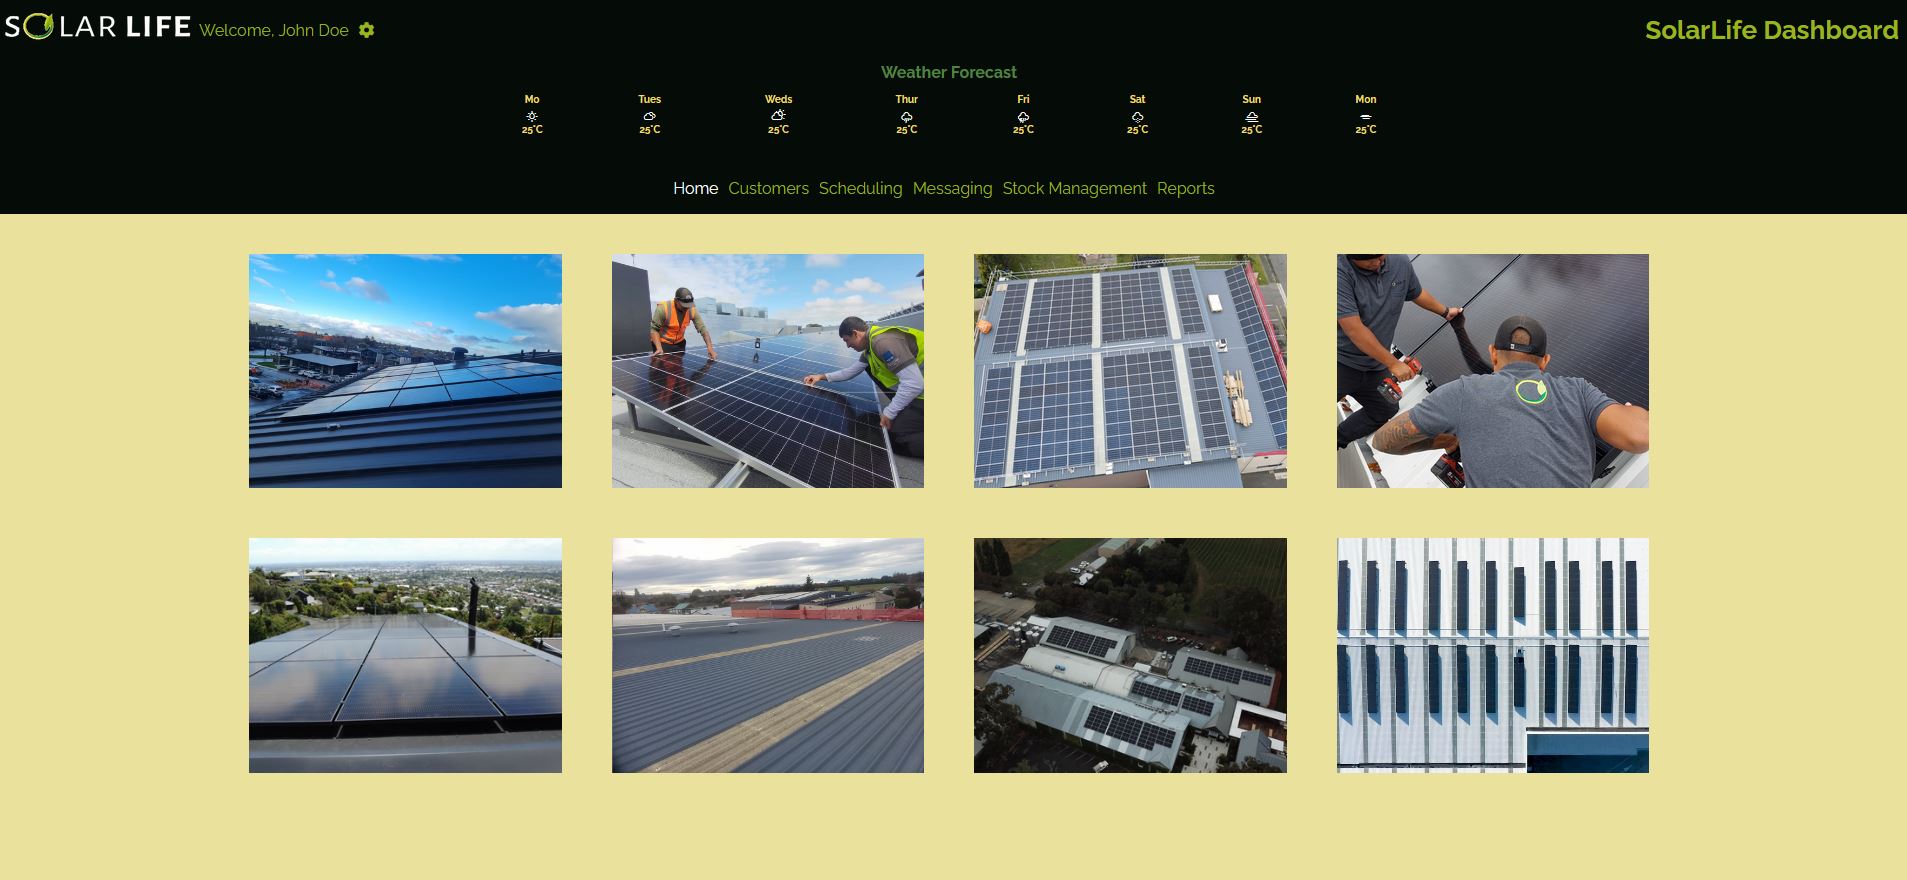This screenshot has width=1907, height=880.
Task: Open the hillside city view panels photo
Action: click(x=405, y=655)
